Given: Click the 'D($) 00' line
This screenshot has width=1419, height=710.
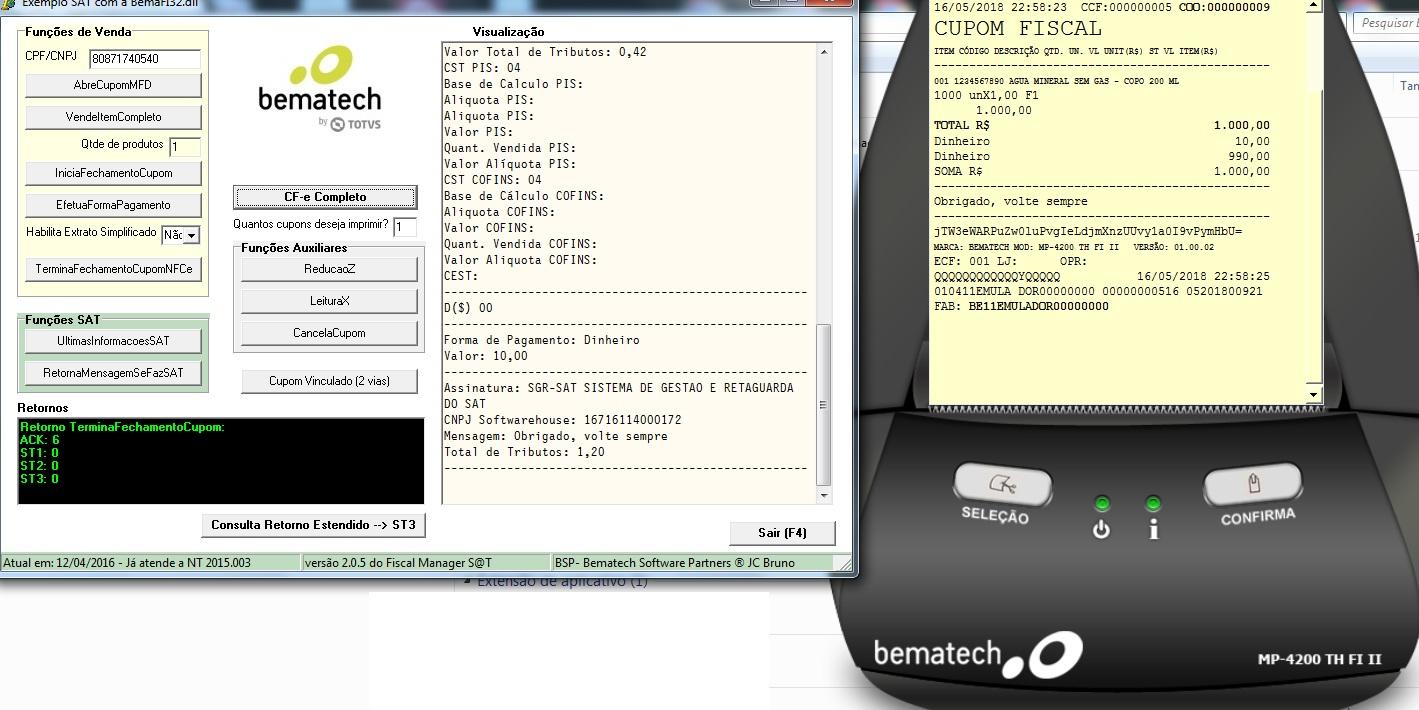Looking at the screenshot, I should pos(468,308).
